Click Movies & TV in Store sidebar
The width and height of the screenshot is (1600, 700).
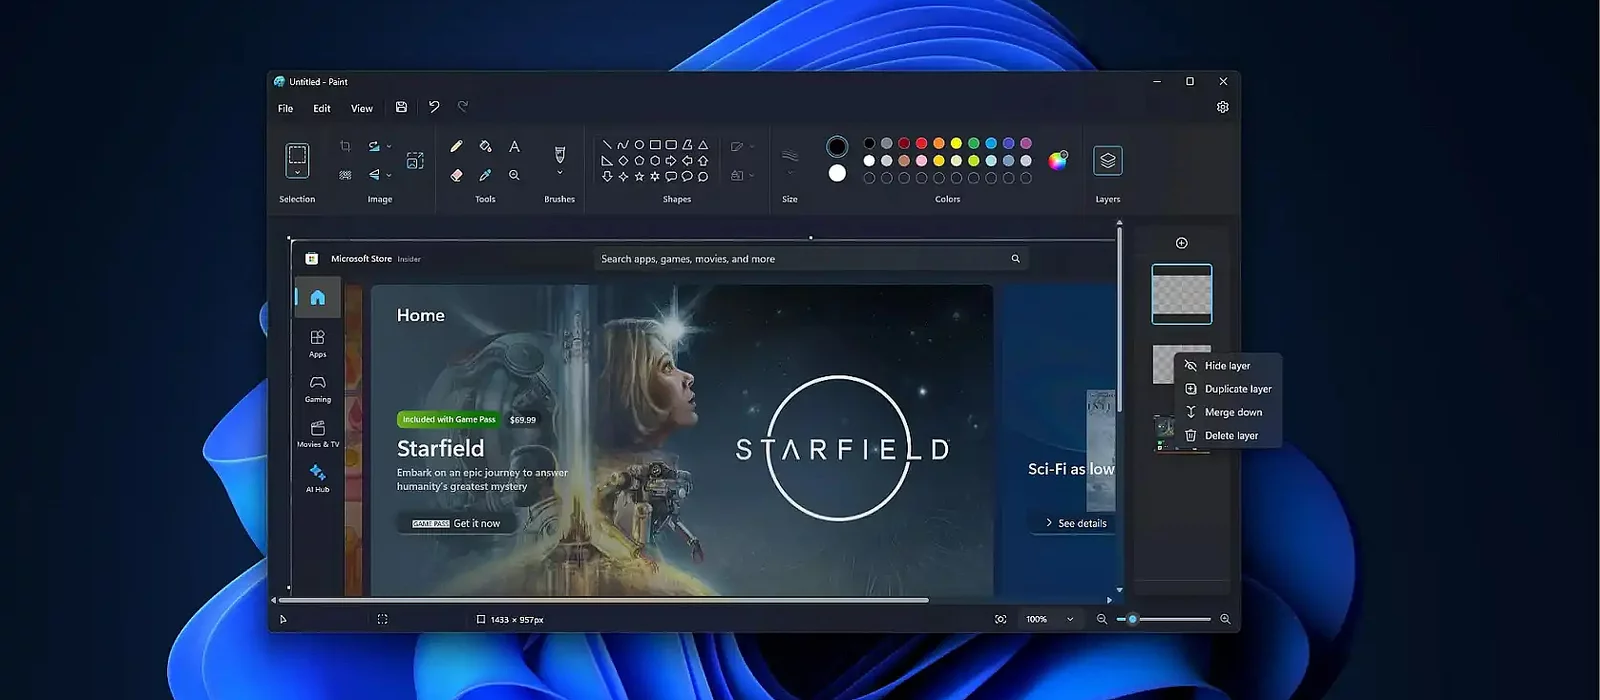317,433
